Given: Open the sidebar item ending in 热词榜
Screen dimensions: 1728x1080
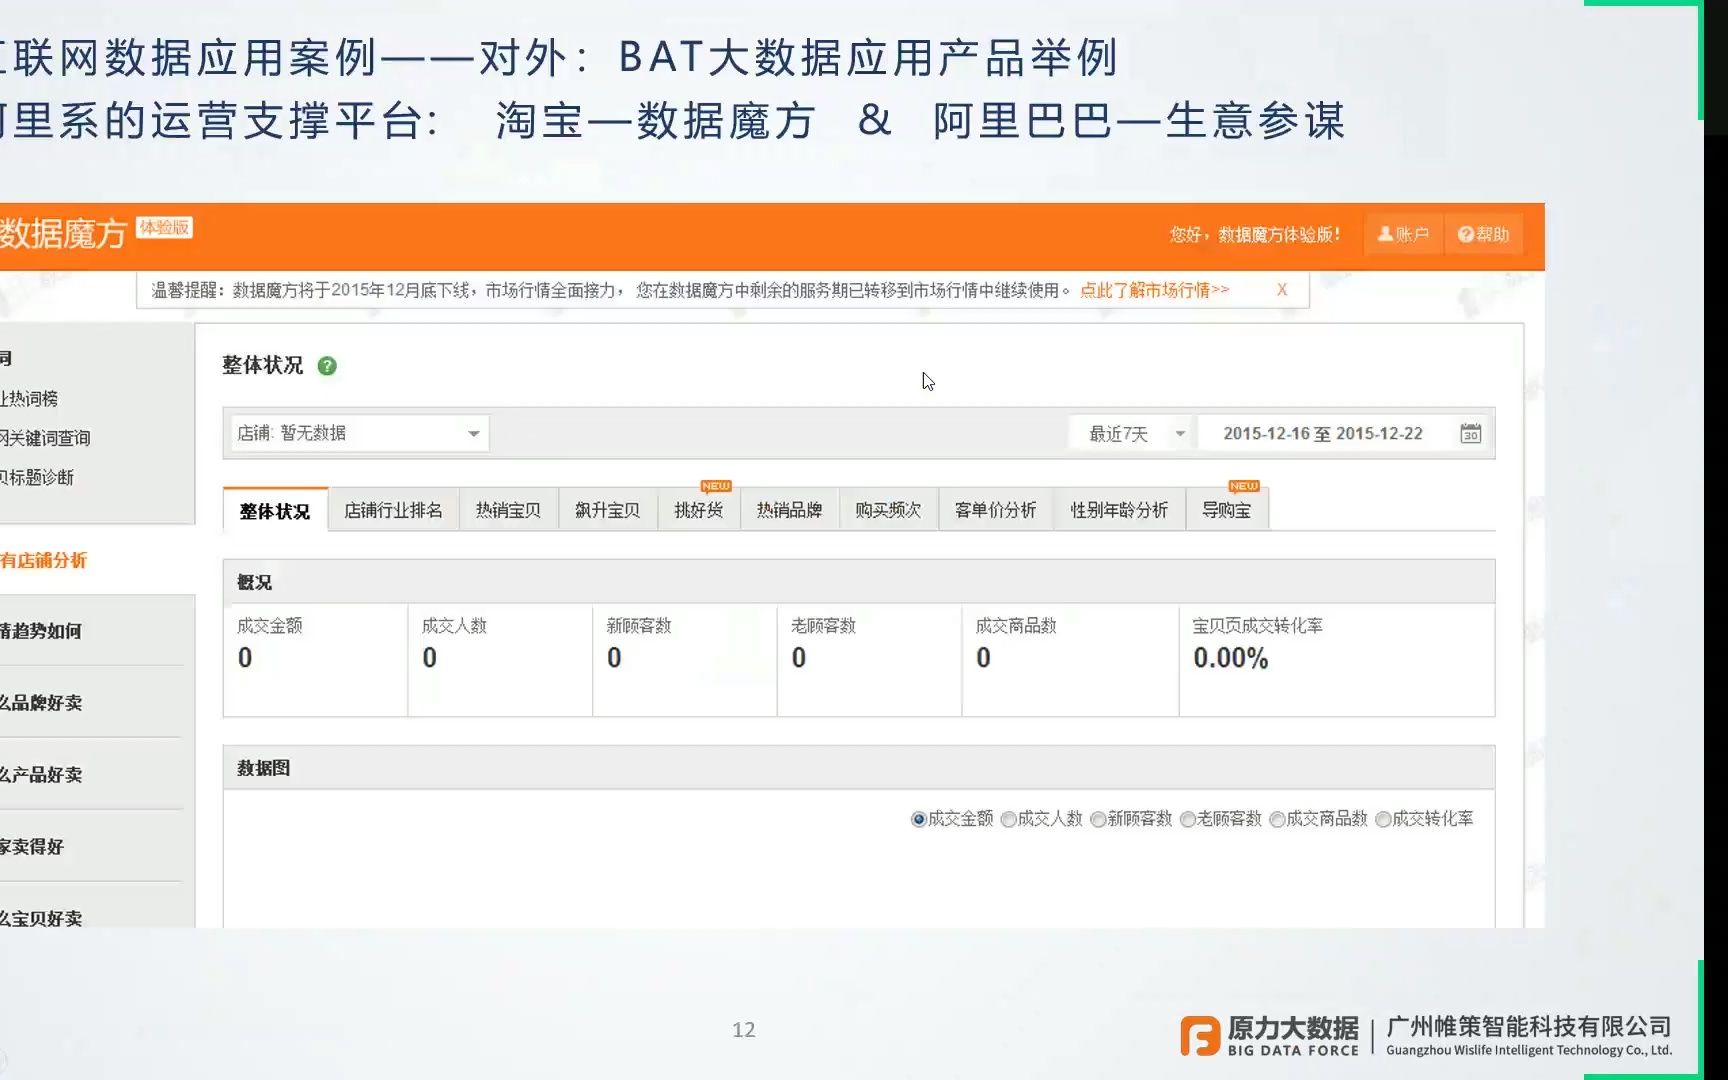Looking at the screenshot, I should pos(30,399).
